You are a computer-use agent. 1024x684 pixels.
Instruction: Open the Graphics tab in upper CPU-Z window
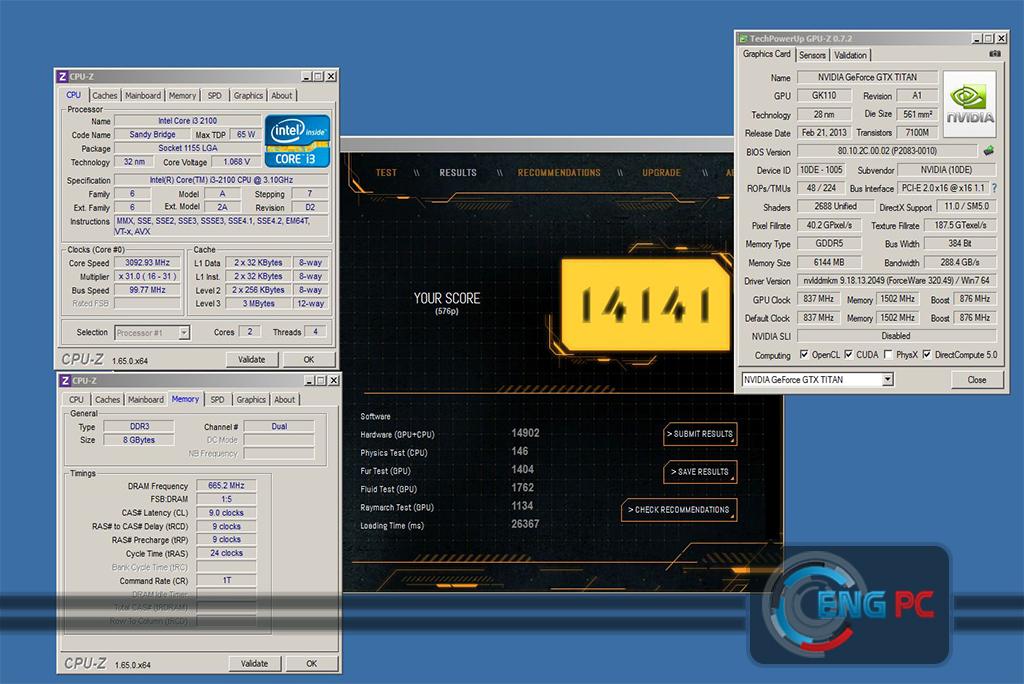click(248, 95)
